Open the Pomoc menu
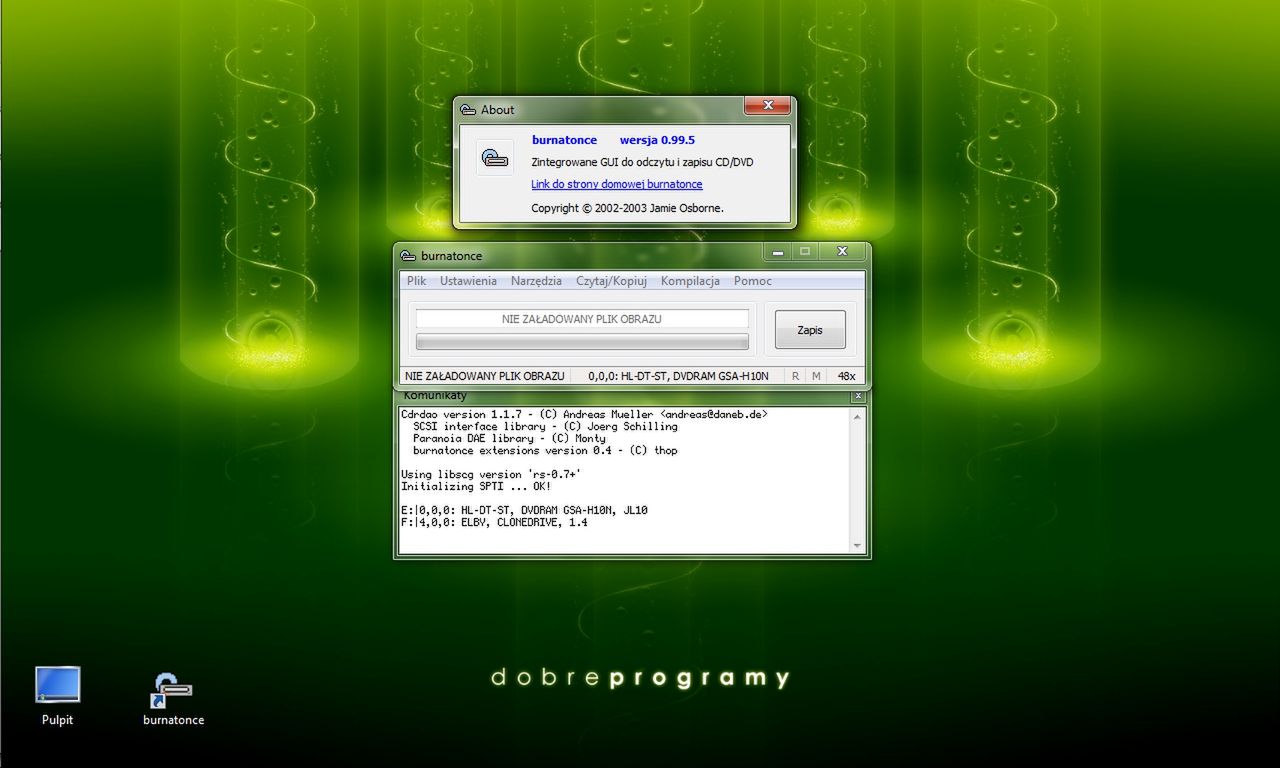Screen dimensions: 1280x768 tap(752, 281)
